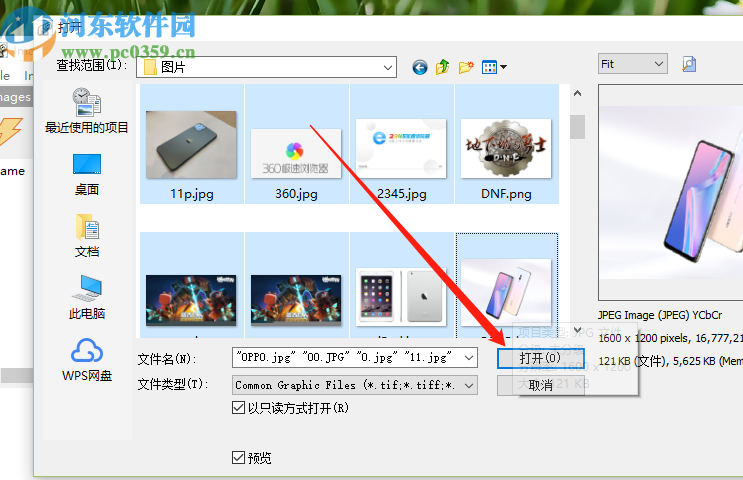
Task: Select 文档 in the places sidebar
Action: pyautogui.click(x=87, y=236)
